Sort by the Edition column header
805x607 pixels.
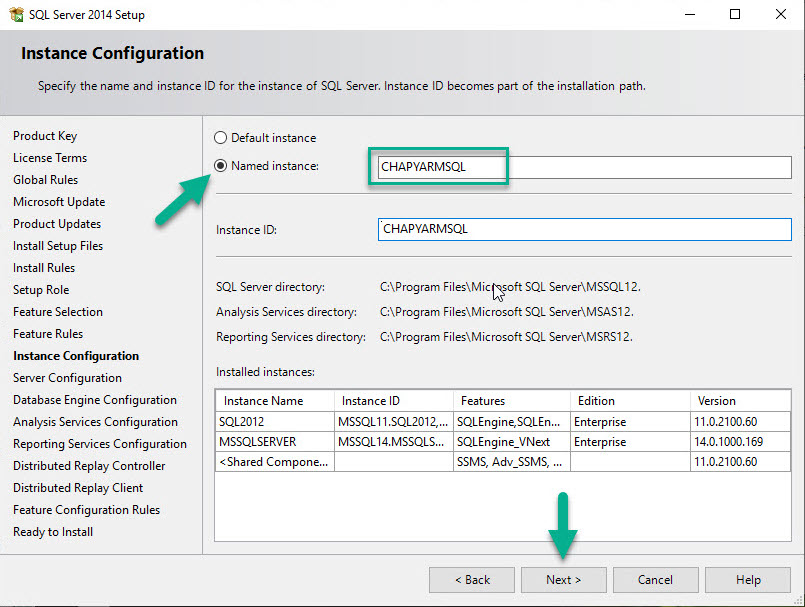[630, 401]
